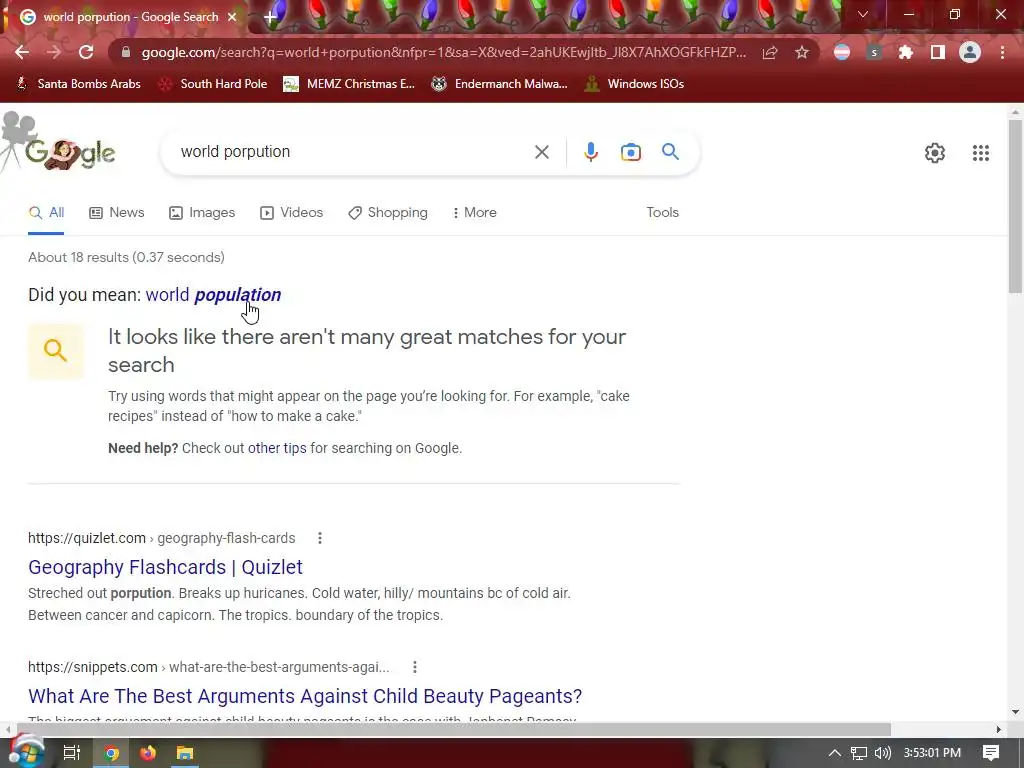Viewport: 1024px width, 768px height.
Task: Reload the current page
Action: click(x=86, y=52)
